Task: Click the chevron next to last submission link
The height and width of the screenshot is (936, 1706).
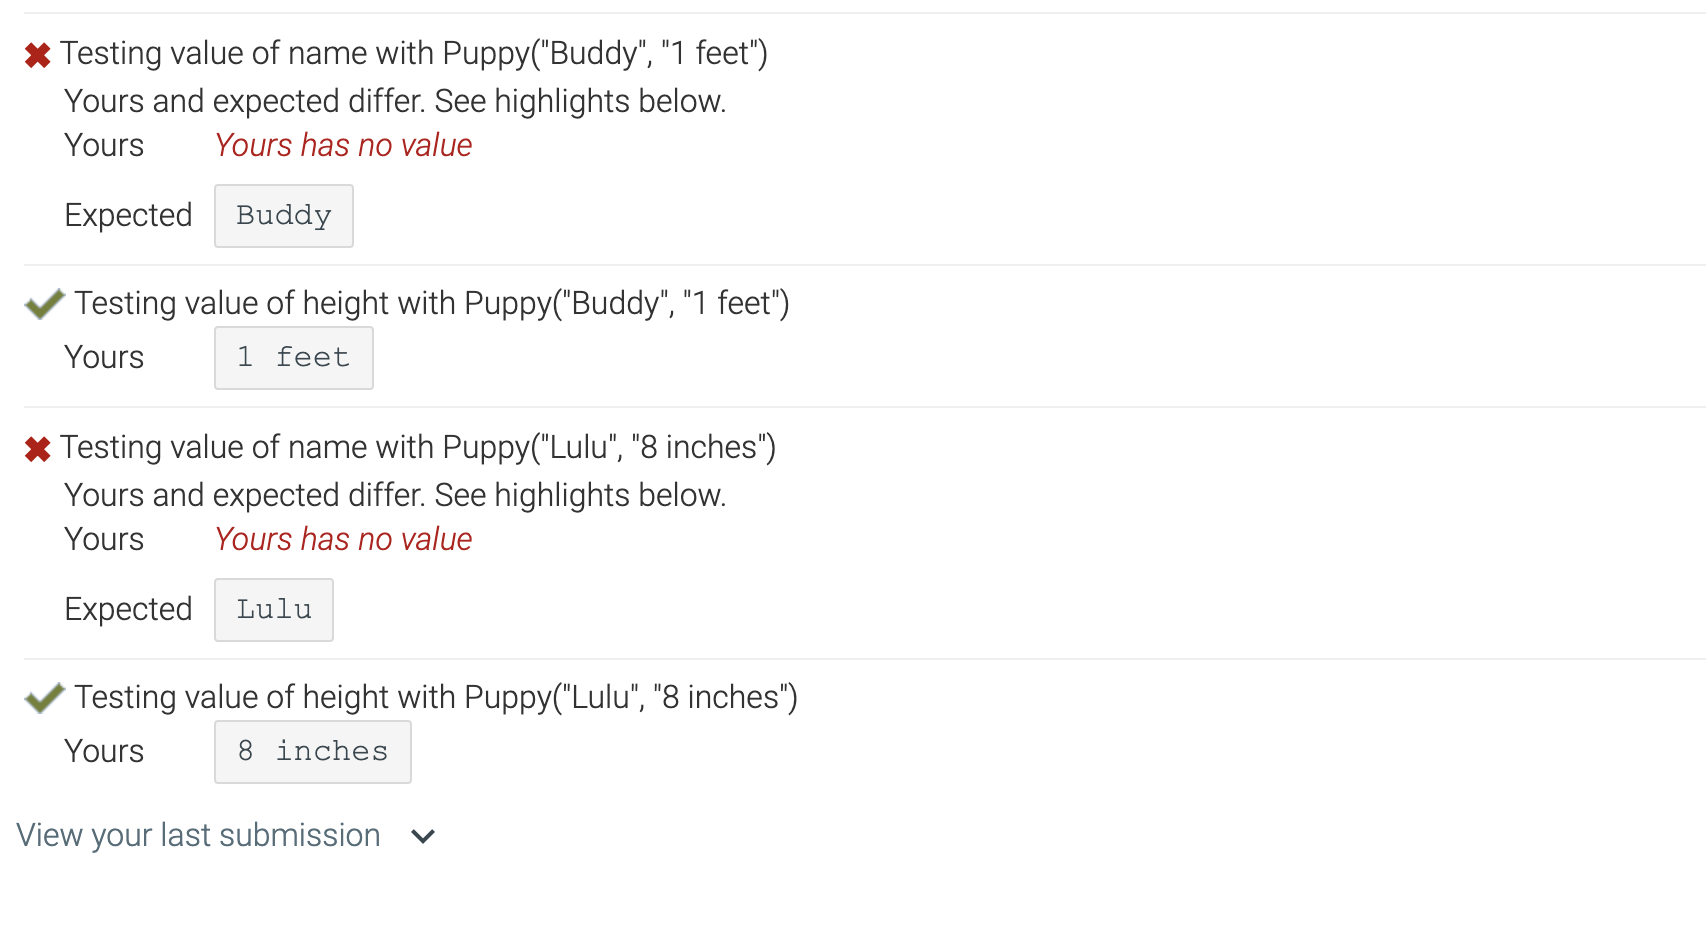Action: (x=422, y=836)
